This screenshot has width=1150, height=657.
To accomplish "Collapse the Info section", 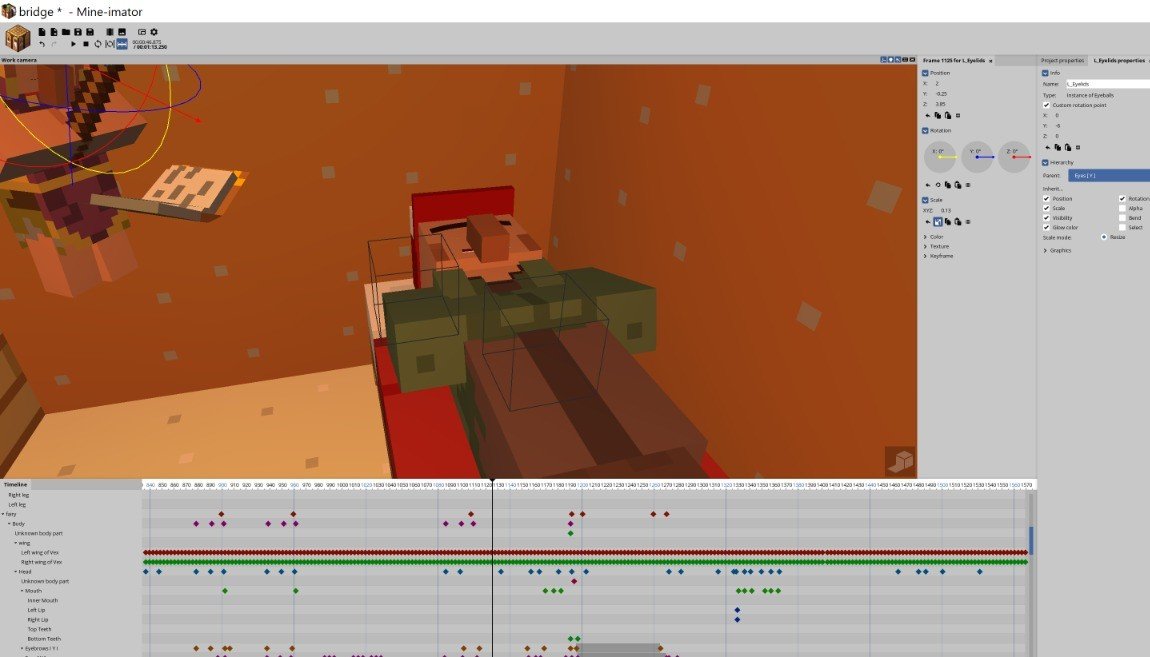I will point(1045,73).
